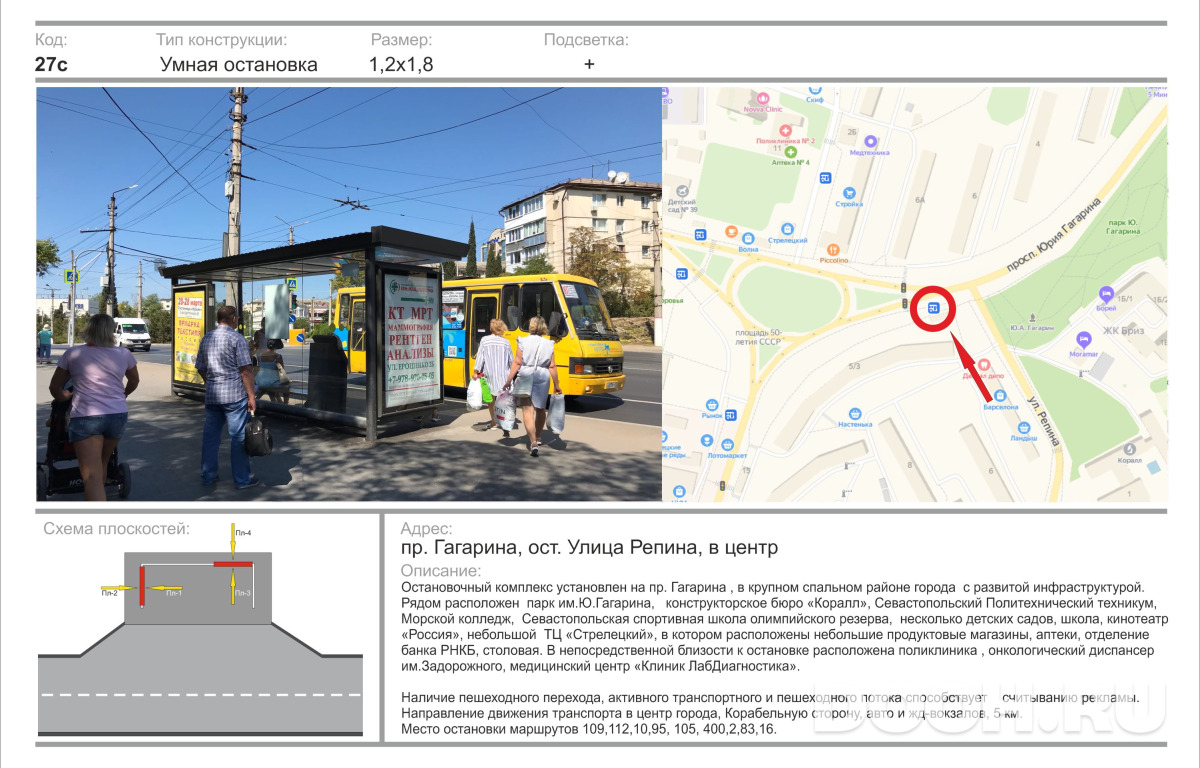Image resolution: width=1200 pixels, height=768 pixels.
Task: Click the Тип конструкции: label
Action: (x=221, y=41)
